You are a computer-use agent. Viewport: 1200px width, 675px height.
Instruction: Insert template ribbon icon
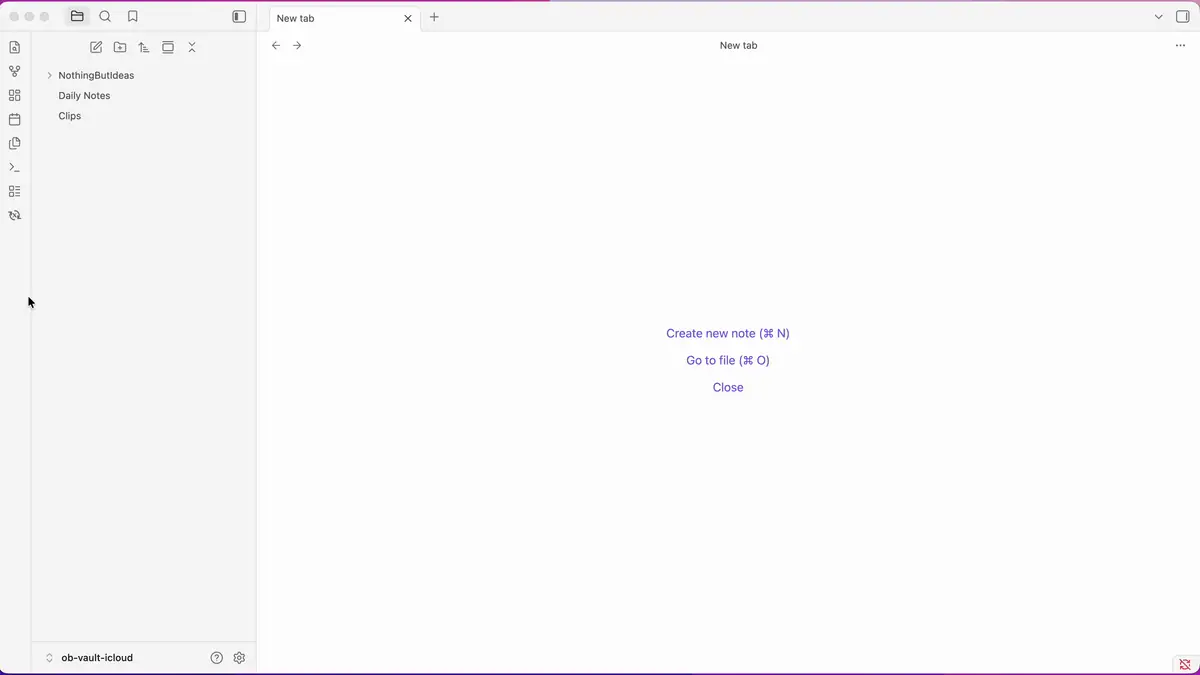pyautogui.click(x=14, y=143)
